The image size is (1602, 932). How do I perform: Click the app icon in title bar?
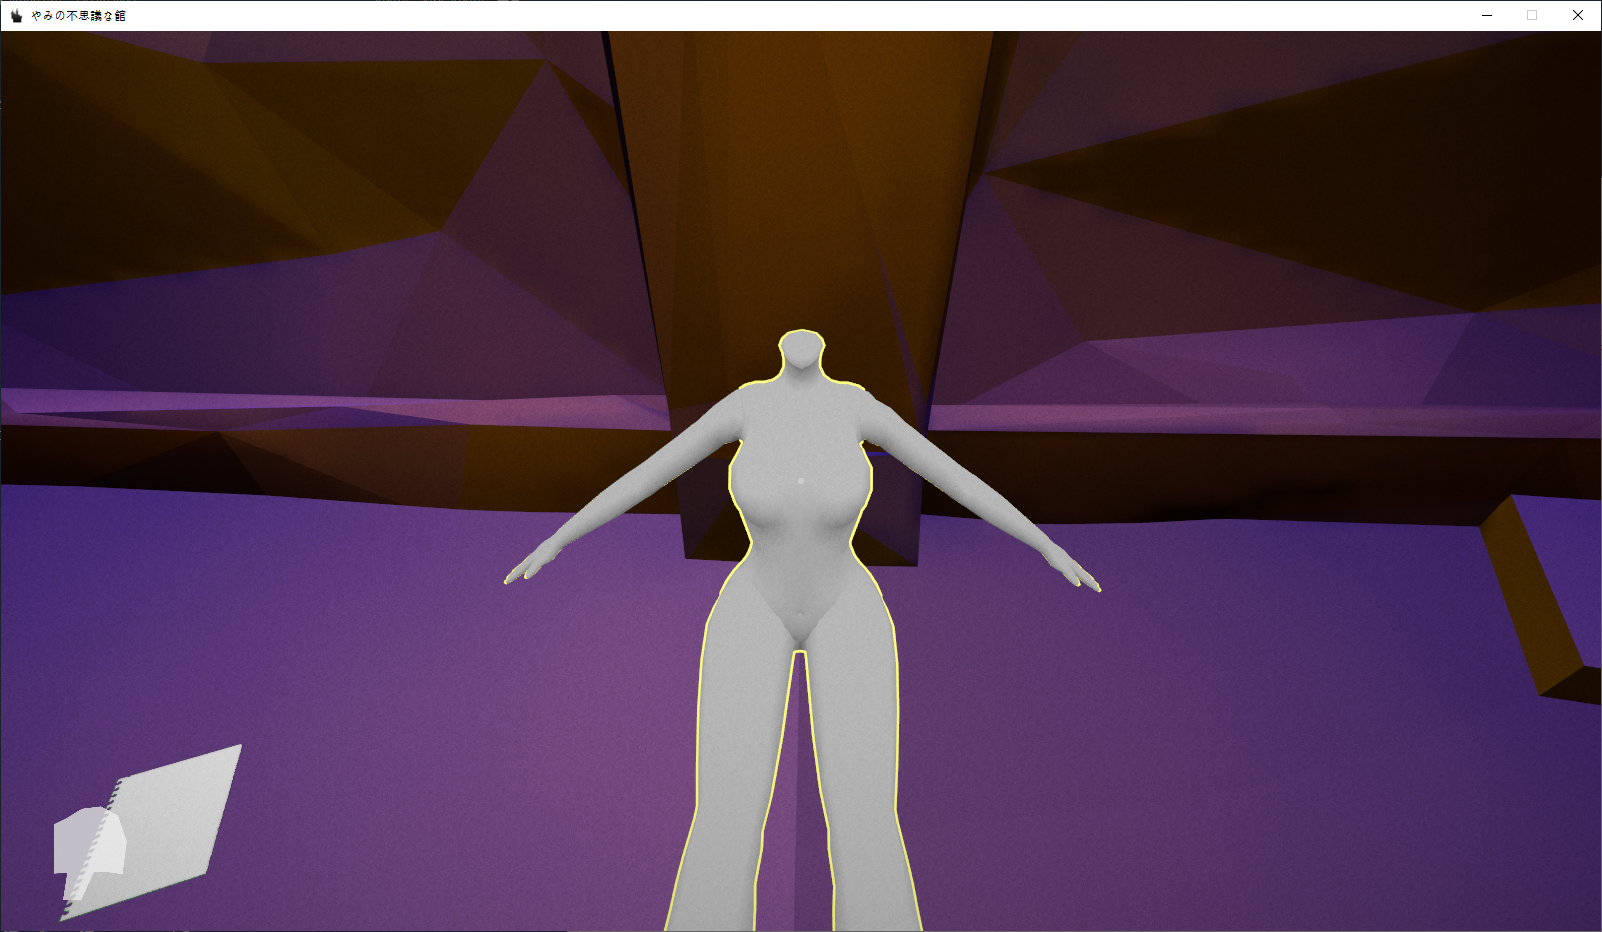[x=16, y=15]
